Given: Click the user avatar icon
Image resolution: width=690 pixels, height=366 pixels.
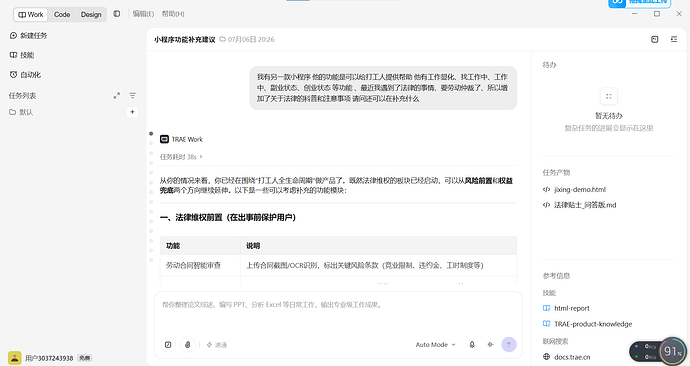Looking at the screenshot, I should tap(15, 358).
